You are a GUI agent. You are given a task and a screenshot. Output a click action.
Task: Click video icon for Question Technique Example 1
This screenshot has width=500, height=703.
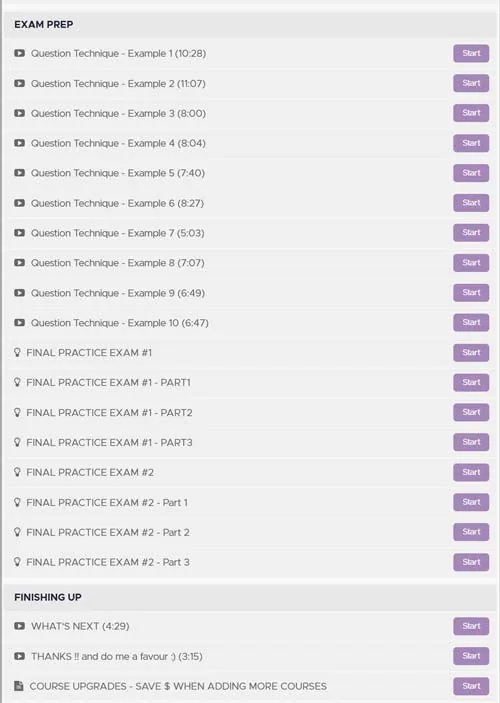[19, 53]
